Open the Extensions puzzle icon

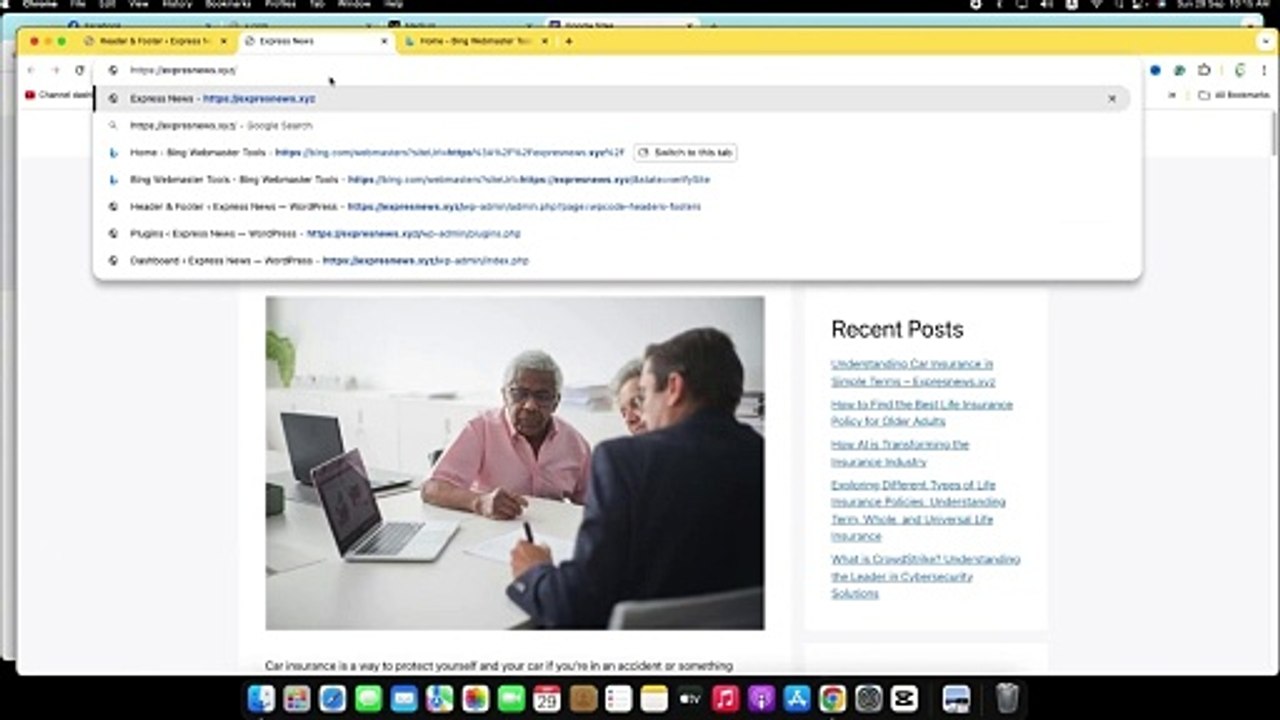click(1204, 70)
